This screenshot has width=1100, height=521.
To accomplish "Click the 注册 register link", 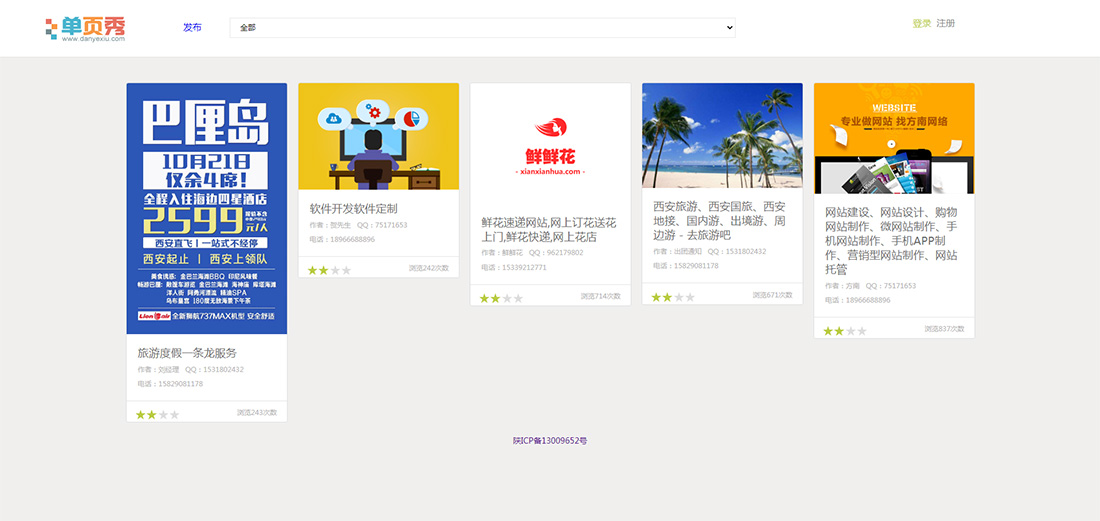I will [945, 23].
